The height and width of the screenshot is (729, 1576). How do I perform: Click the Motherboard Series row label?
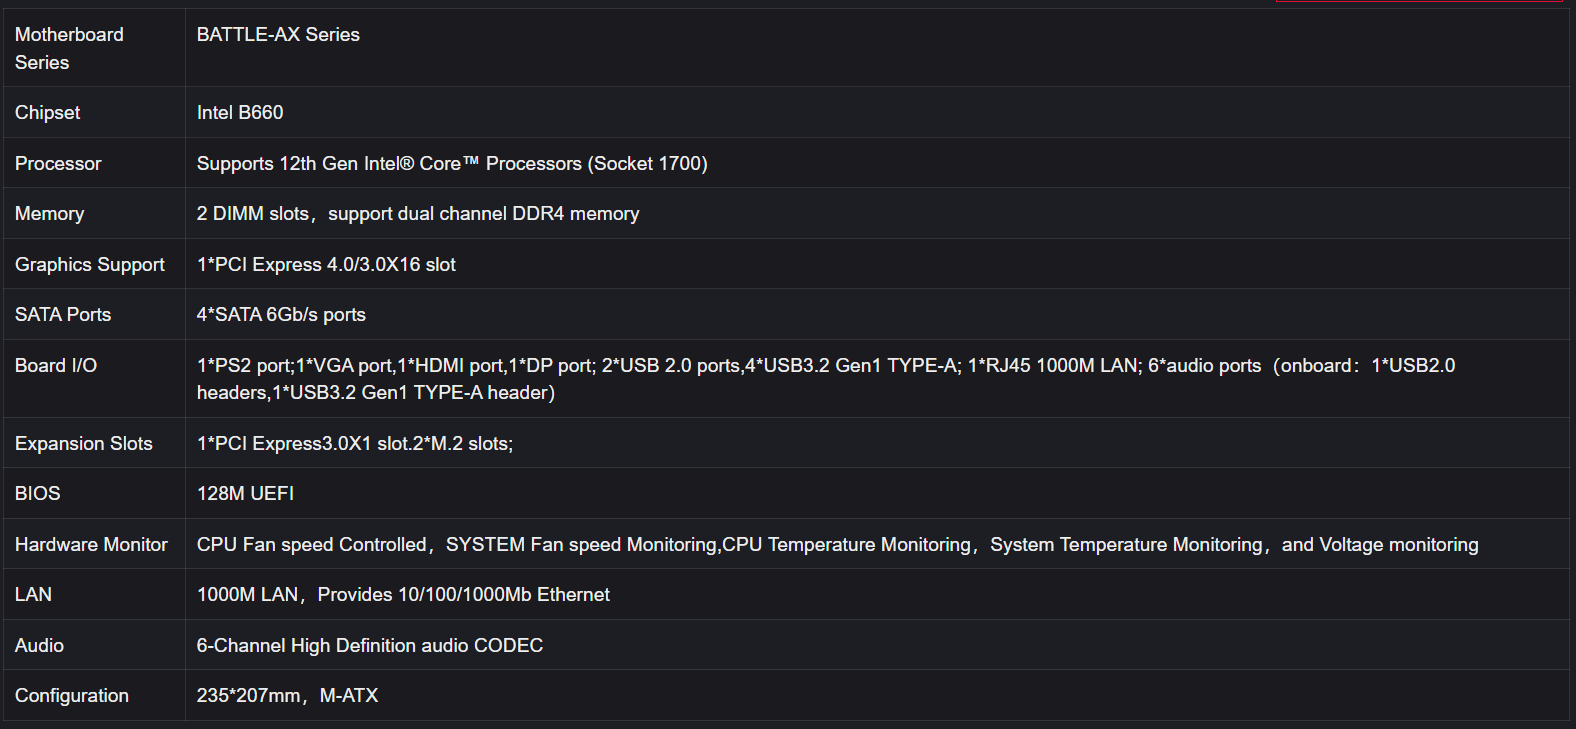(x=69, y=48)
